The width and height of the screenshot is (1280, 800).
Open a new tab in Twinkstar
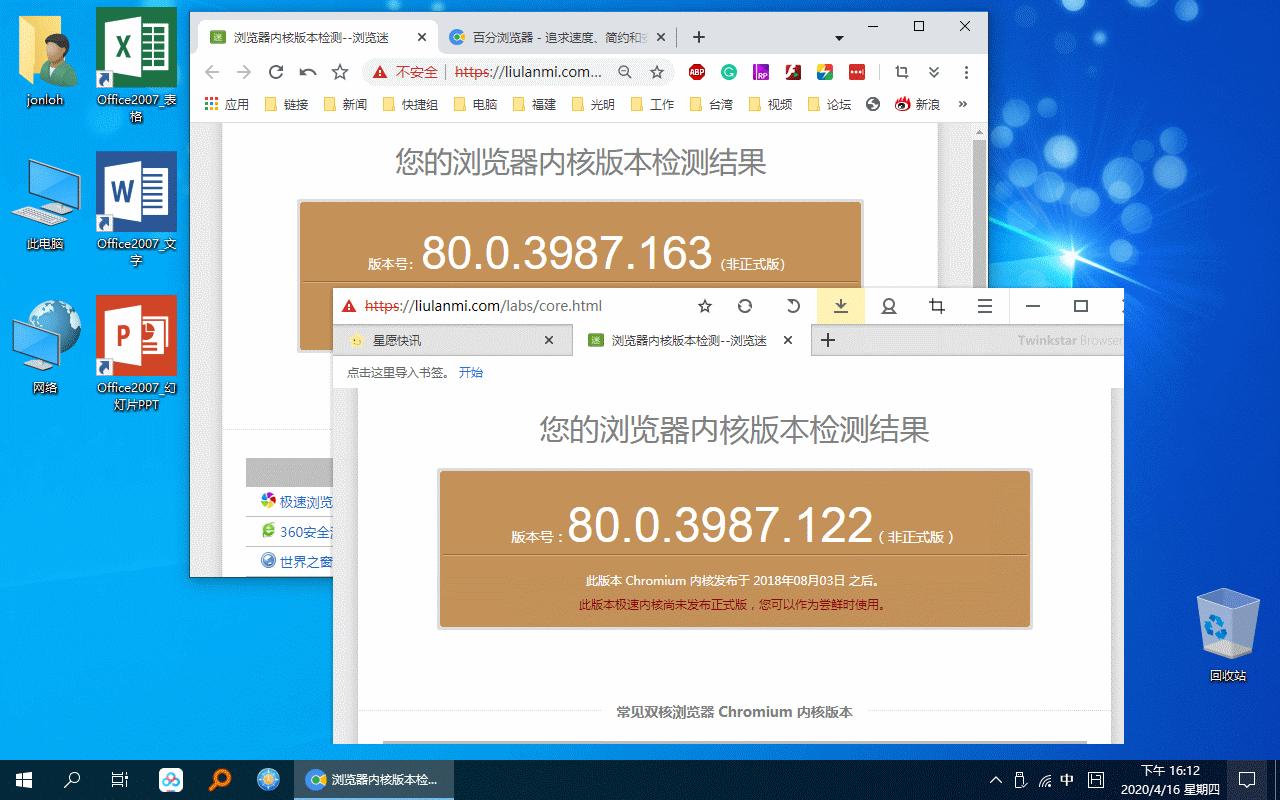[828, 340]
